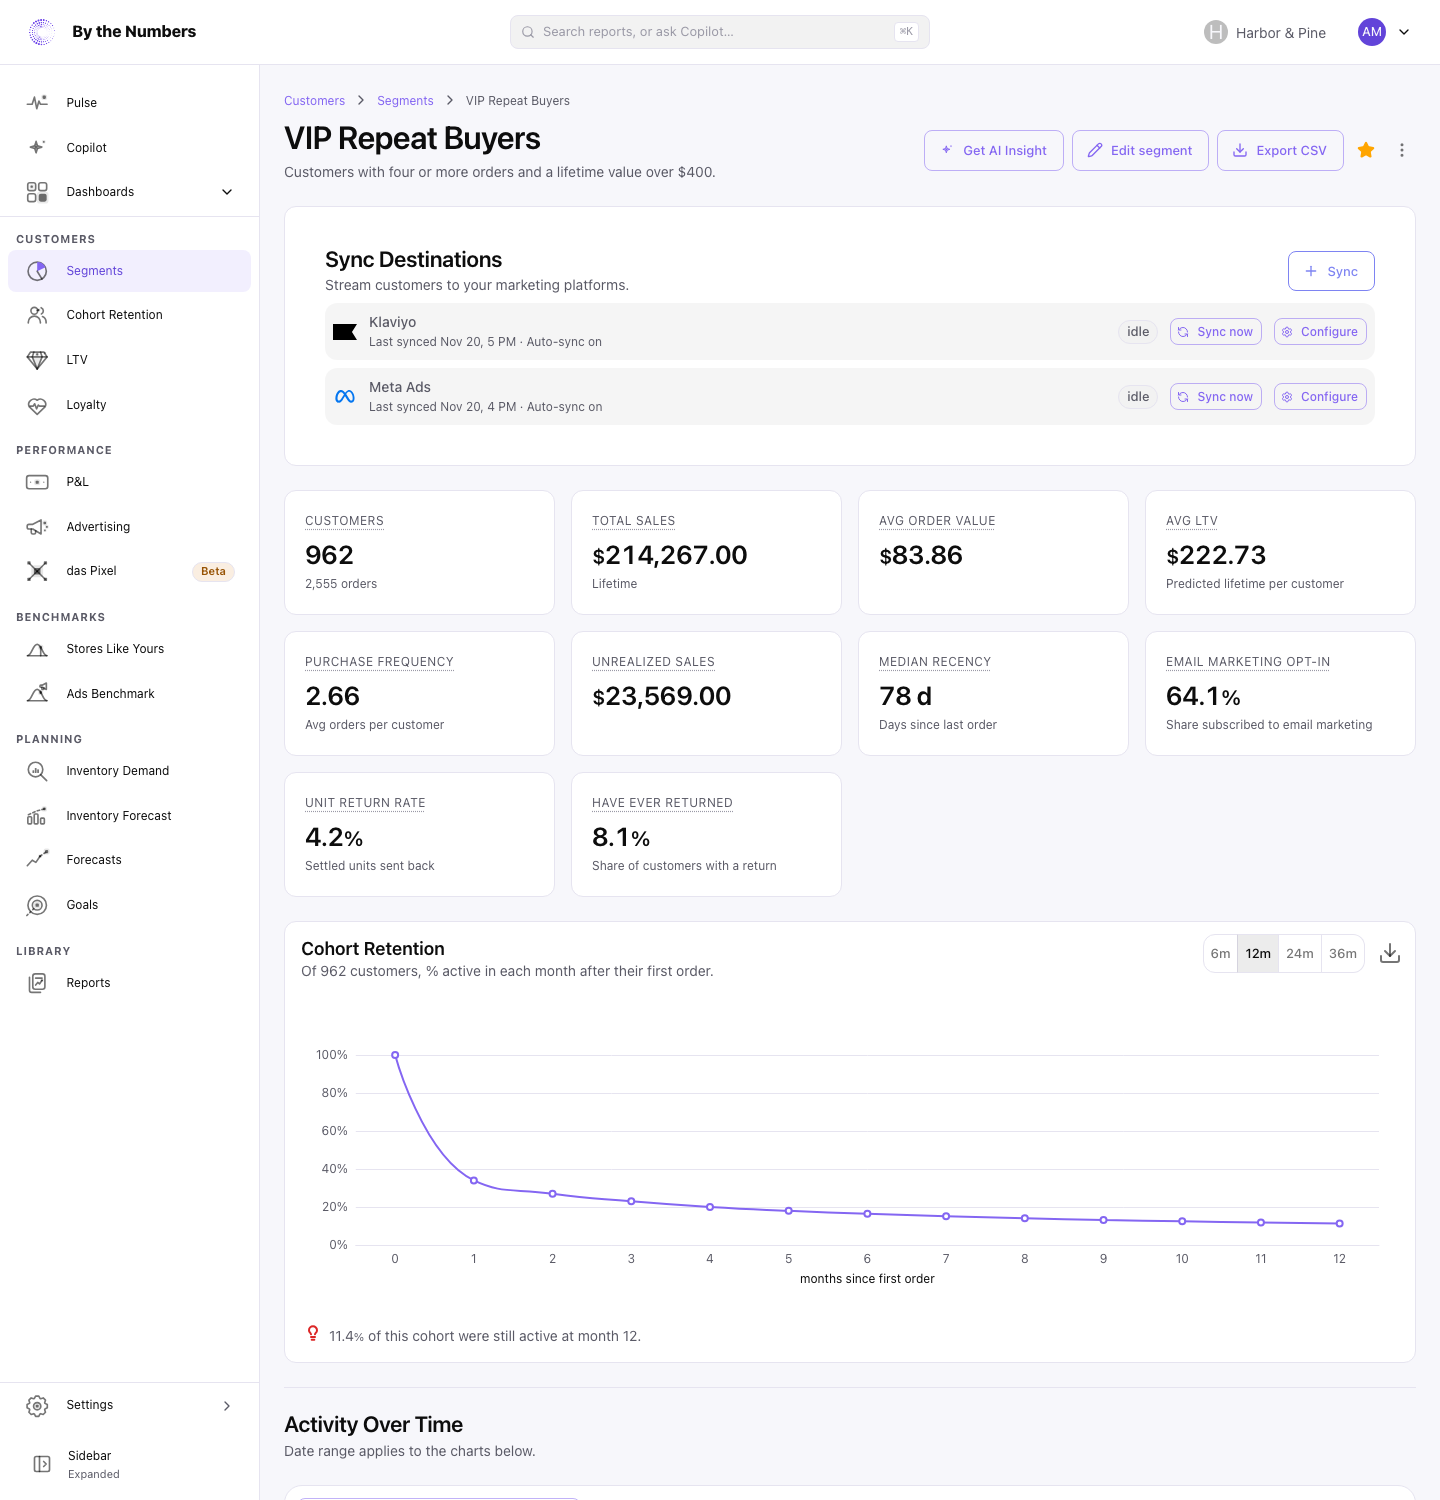Open Harbor & Pine store selector
Viewport: 1440px width, 1500px height.
1265,32
